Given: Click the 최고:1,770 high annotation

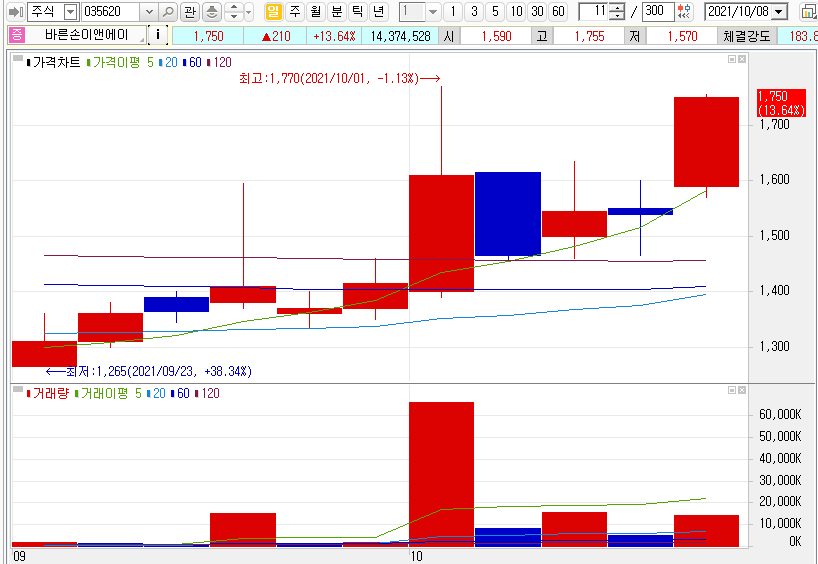Looking at the screenshot, I should click(340, 78).
